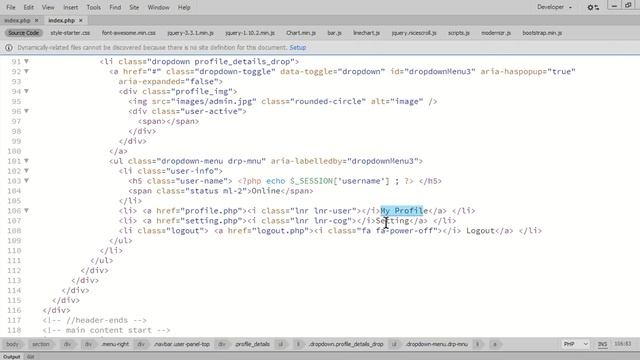The width and height of the screenshot is (640, 360).
Task: Select .dropdown.profile_details_drop in tag selector
Action: tap(346, 344)
